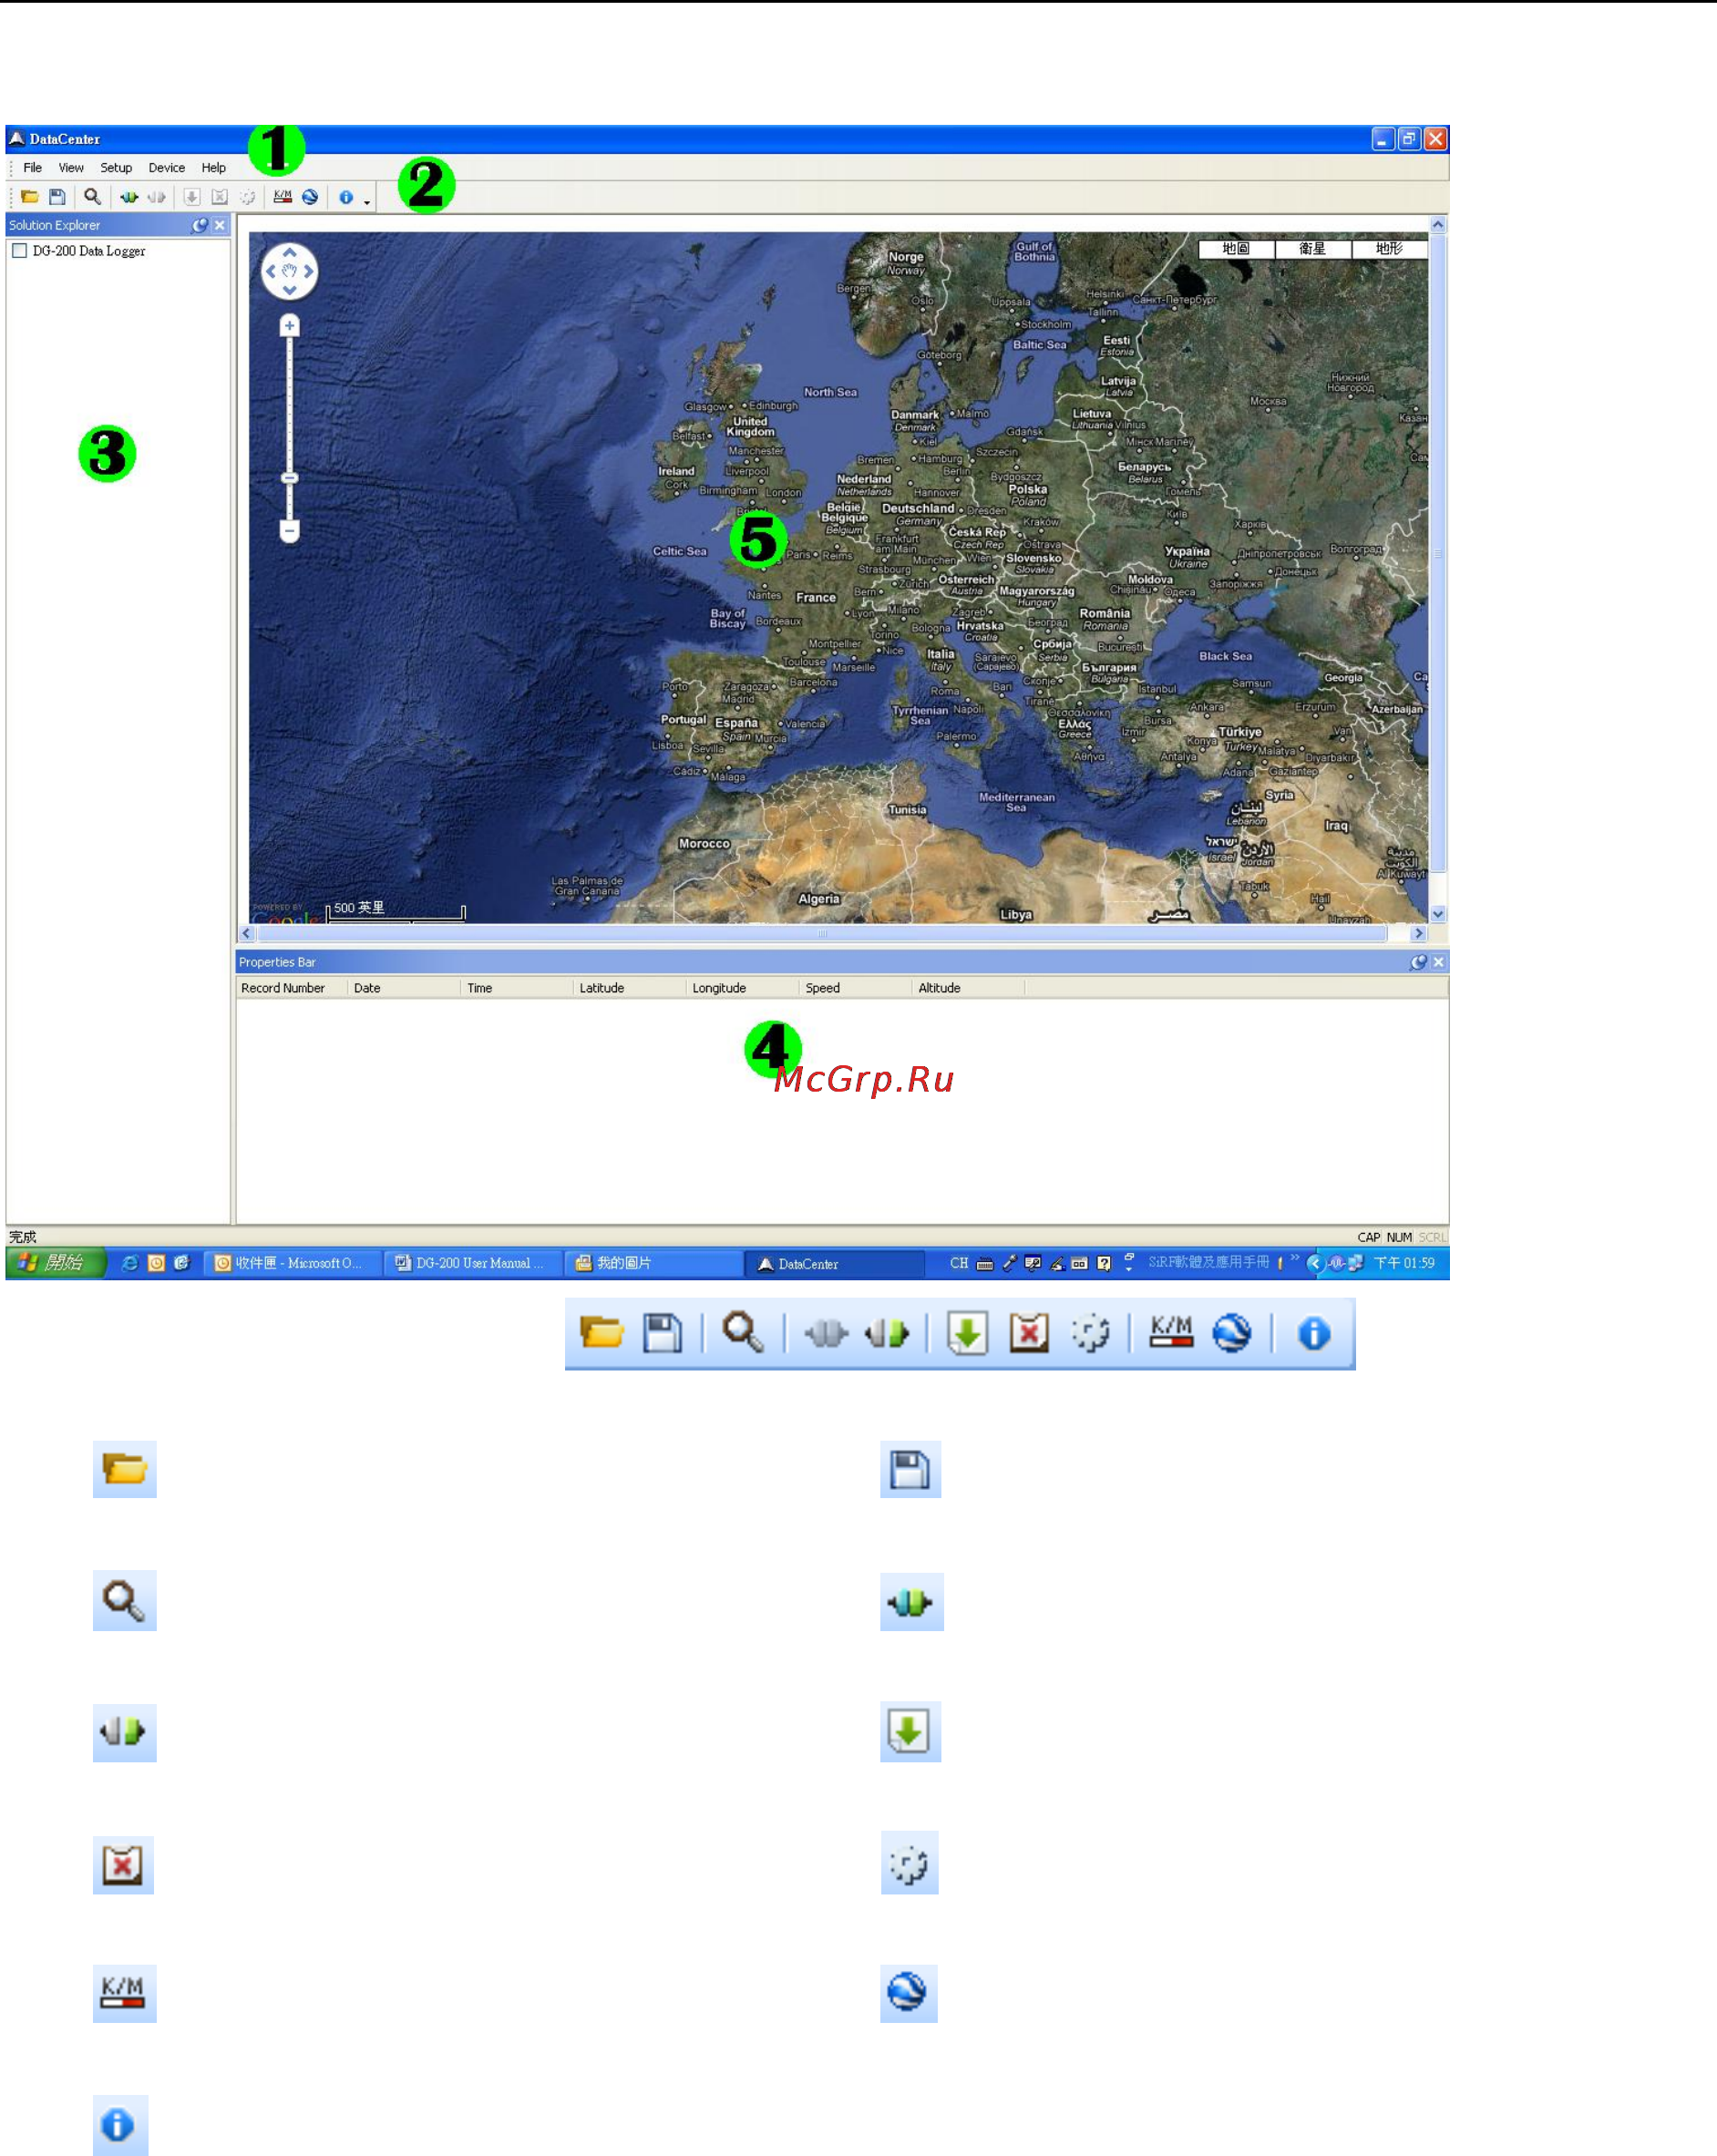Click the Time column header

pyautogui.click(x=517, y=988)
